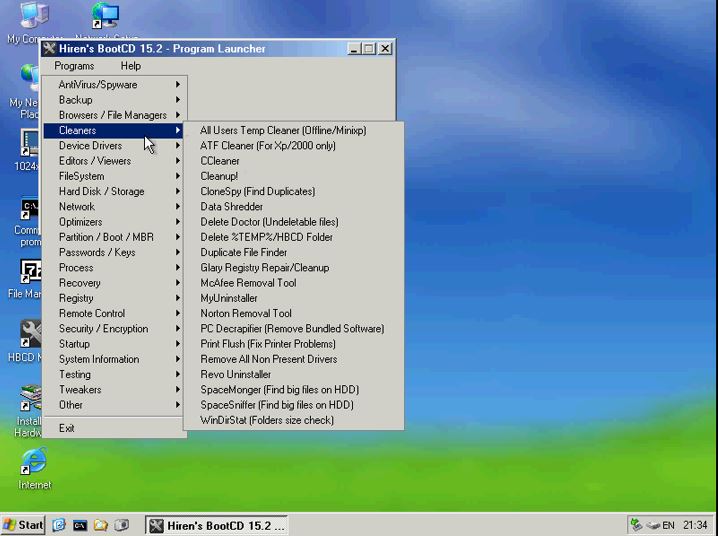The width and height of the screenshot is (718, 536).
Task: Select Remove All Non Present Drivers
Action: [294, 359]
